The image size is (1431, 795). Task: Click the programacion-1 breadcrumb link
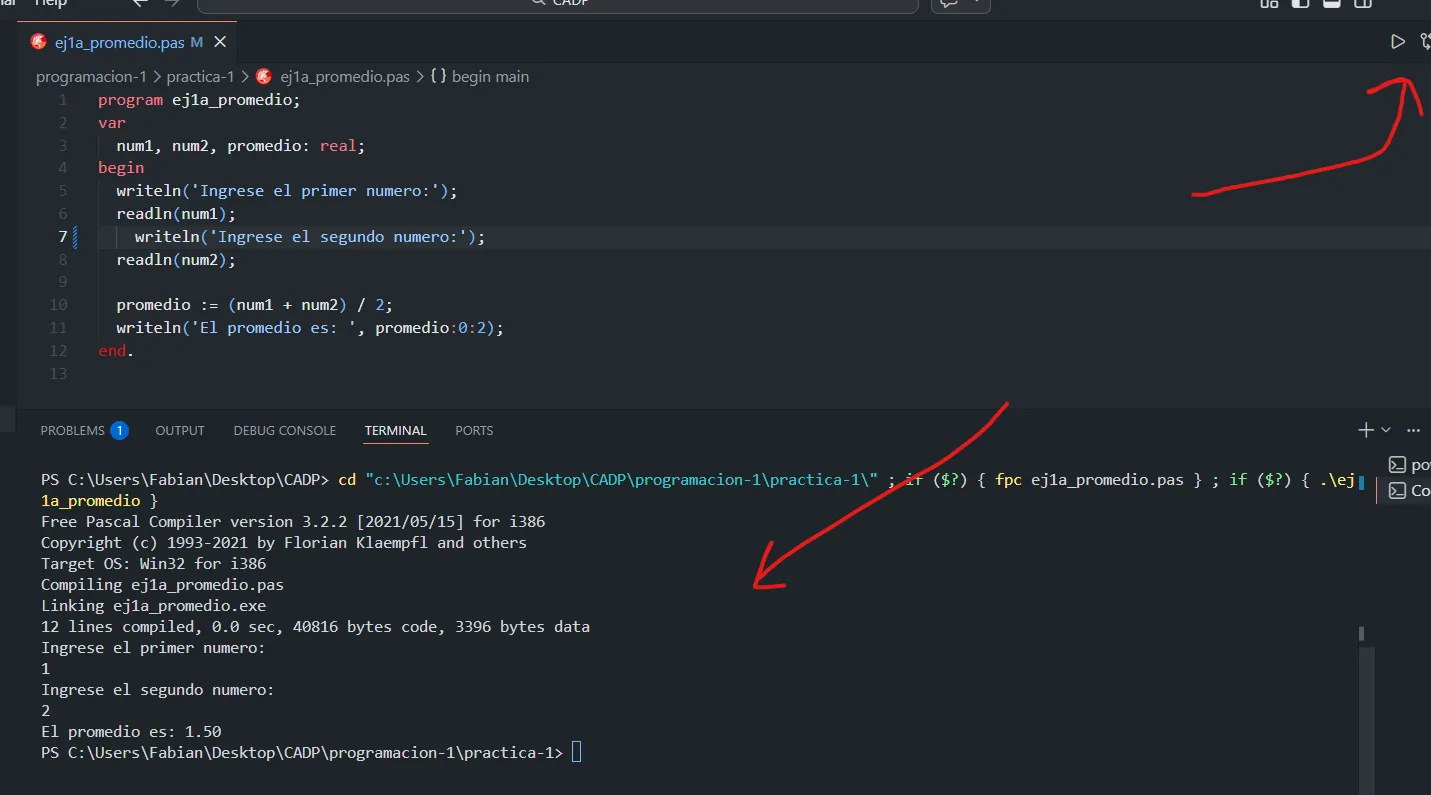point(91,77)
